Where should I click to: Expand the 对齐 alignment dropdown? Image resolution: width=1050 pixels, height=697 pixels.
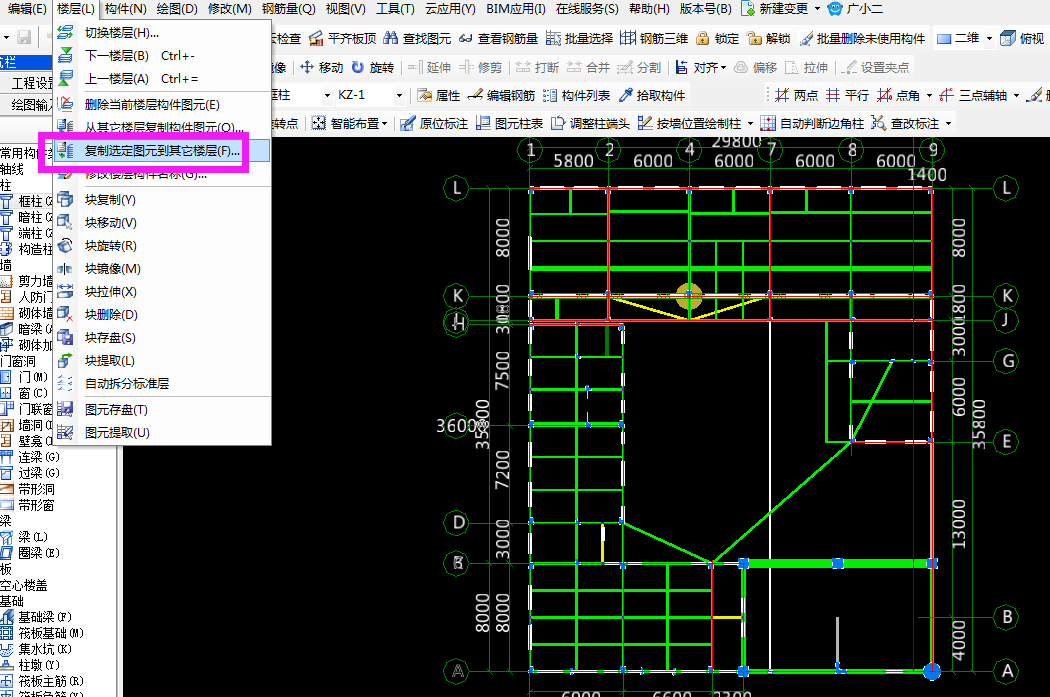click(x=723, y=68)
